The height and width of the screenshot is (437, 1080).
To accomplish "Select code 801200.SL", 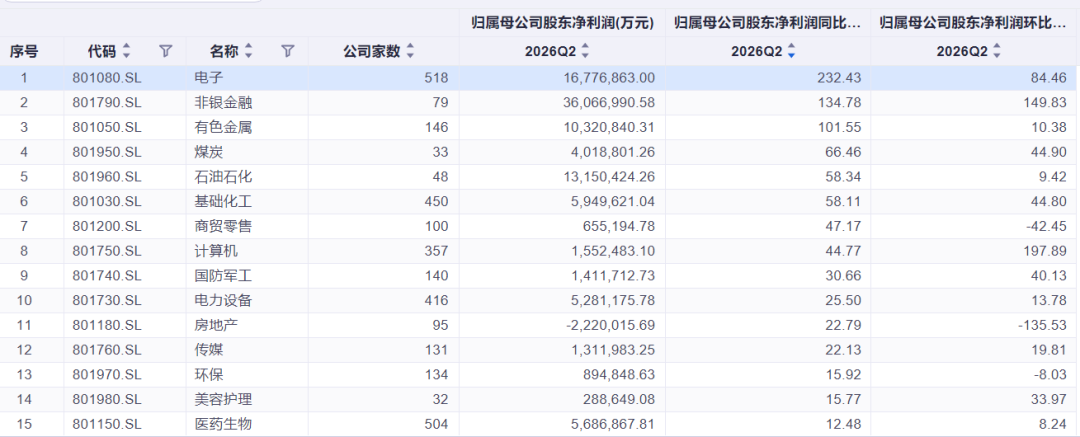I will tap(107, 226).
